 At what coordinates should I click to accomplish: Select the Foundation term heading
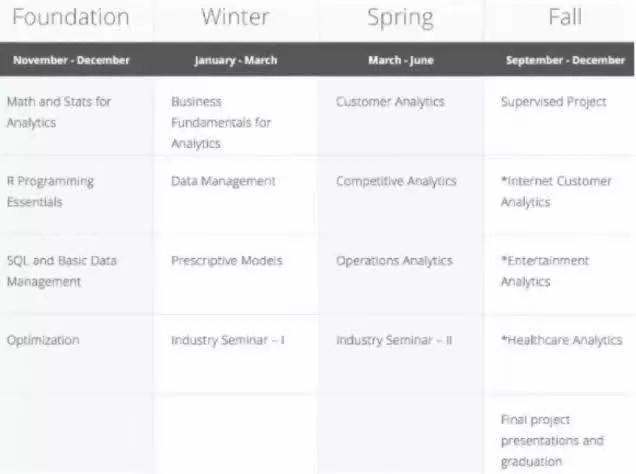[70, 18]
